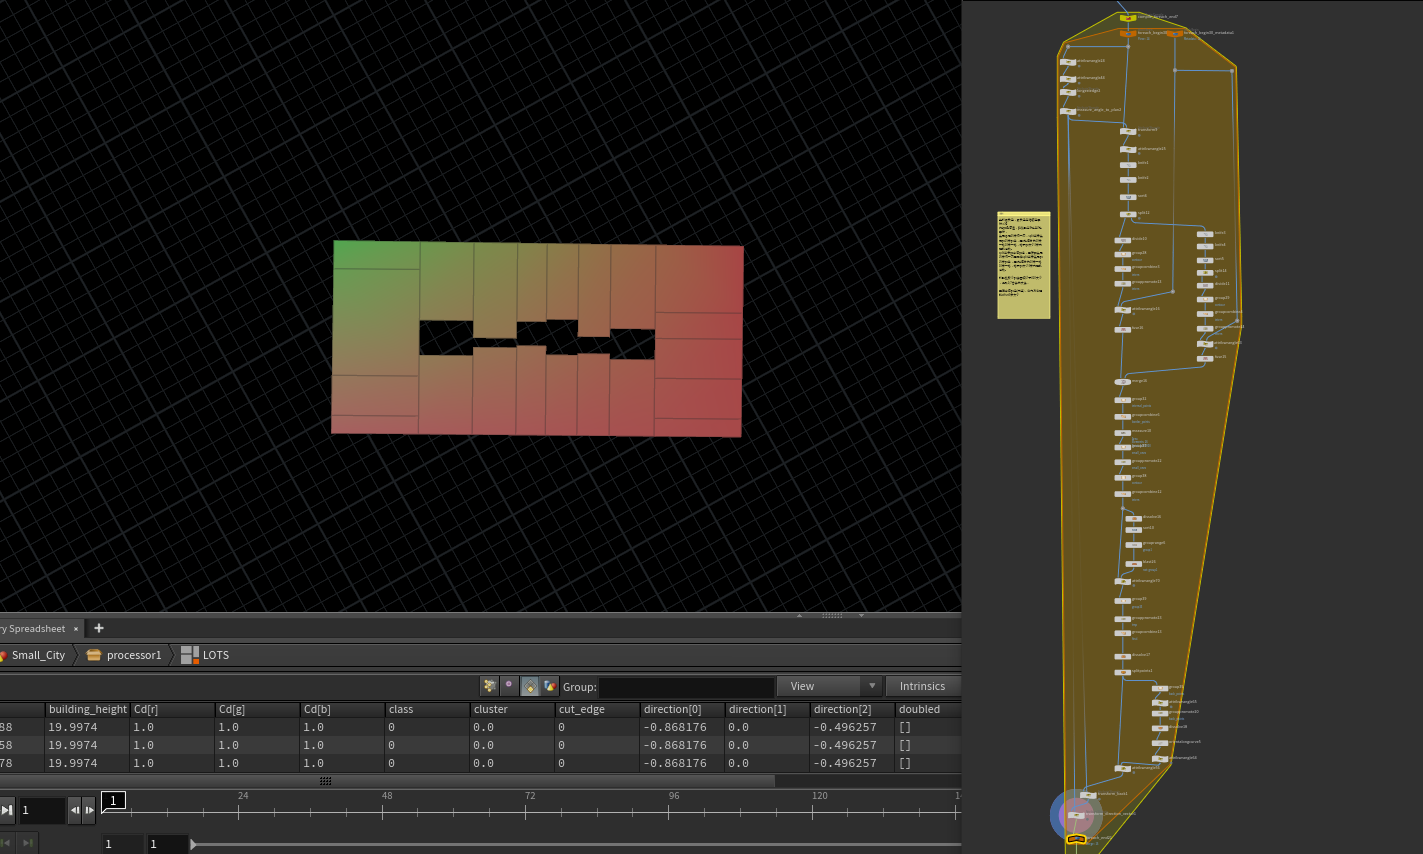Screen dimensions: 1423x854
Task: Select the yellow sticky note in network
Action: coord(1023,265)
